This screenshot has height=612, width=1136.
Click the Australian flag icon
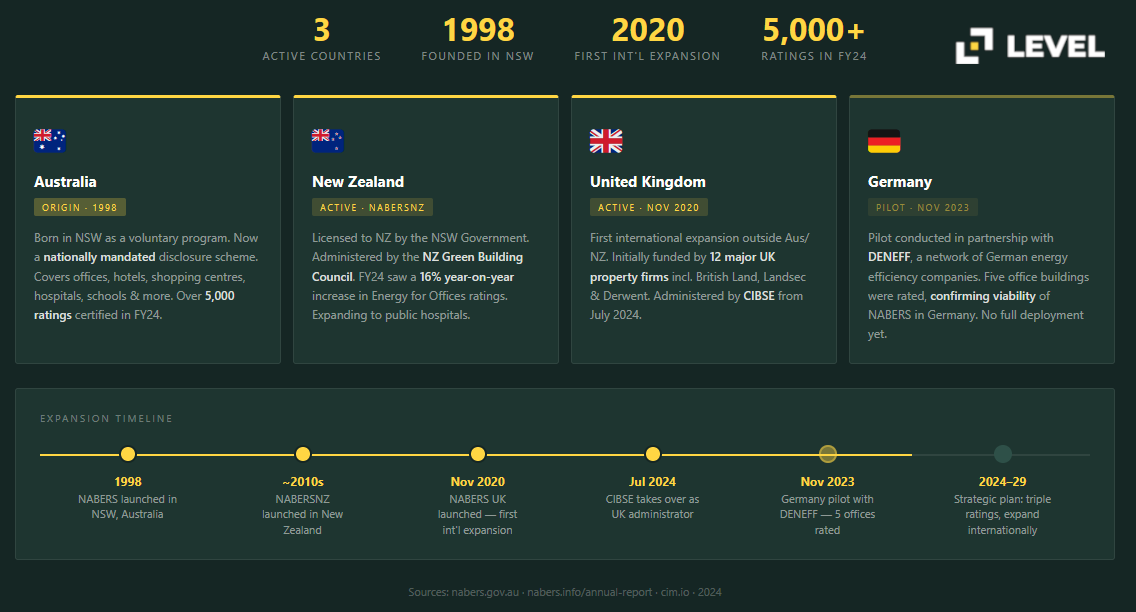coord(51,141)
